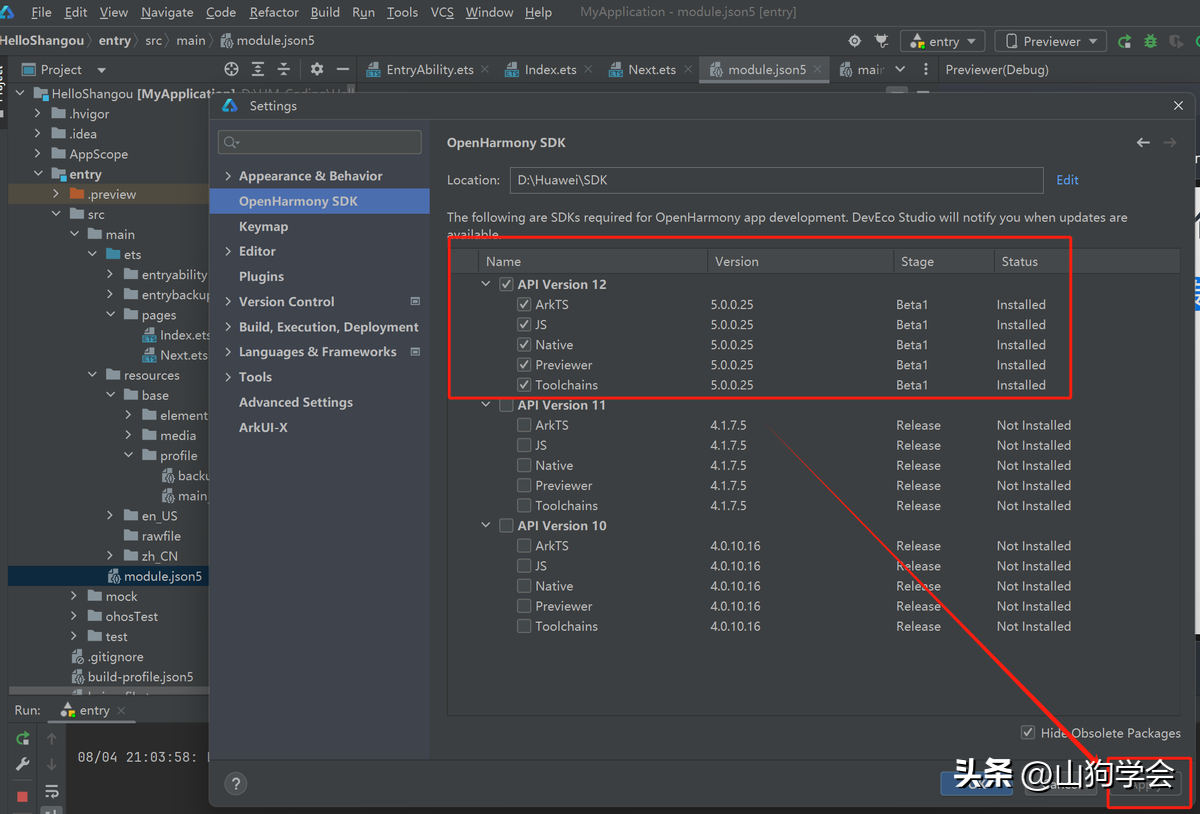Expand Editor settings section
The width and height of the screenshot is (1200, 814).
coord(228,251)
